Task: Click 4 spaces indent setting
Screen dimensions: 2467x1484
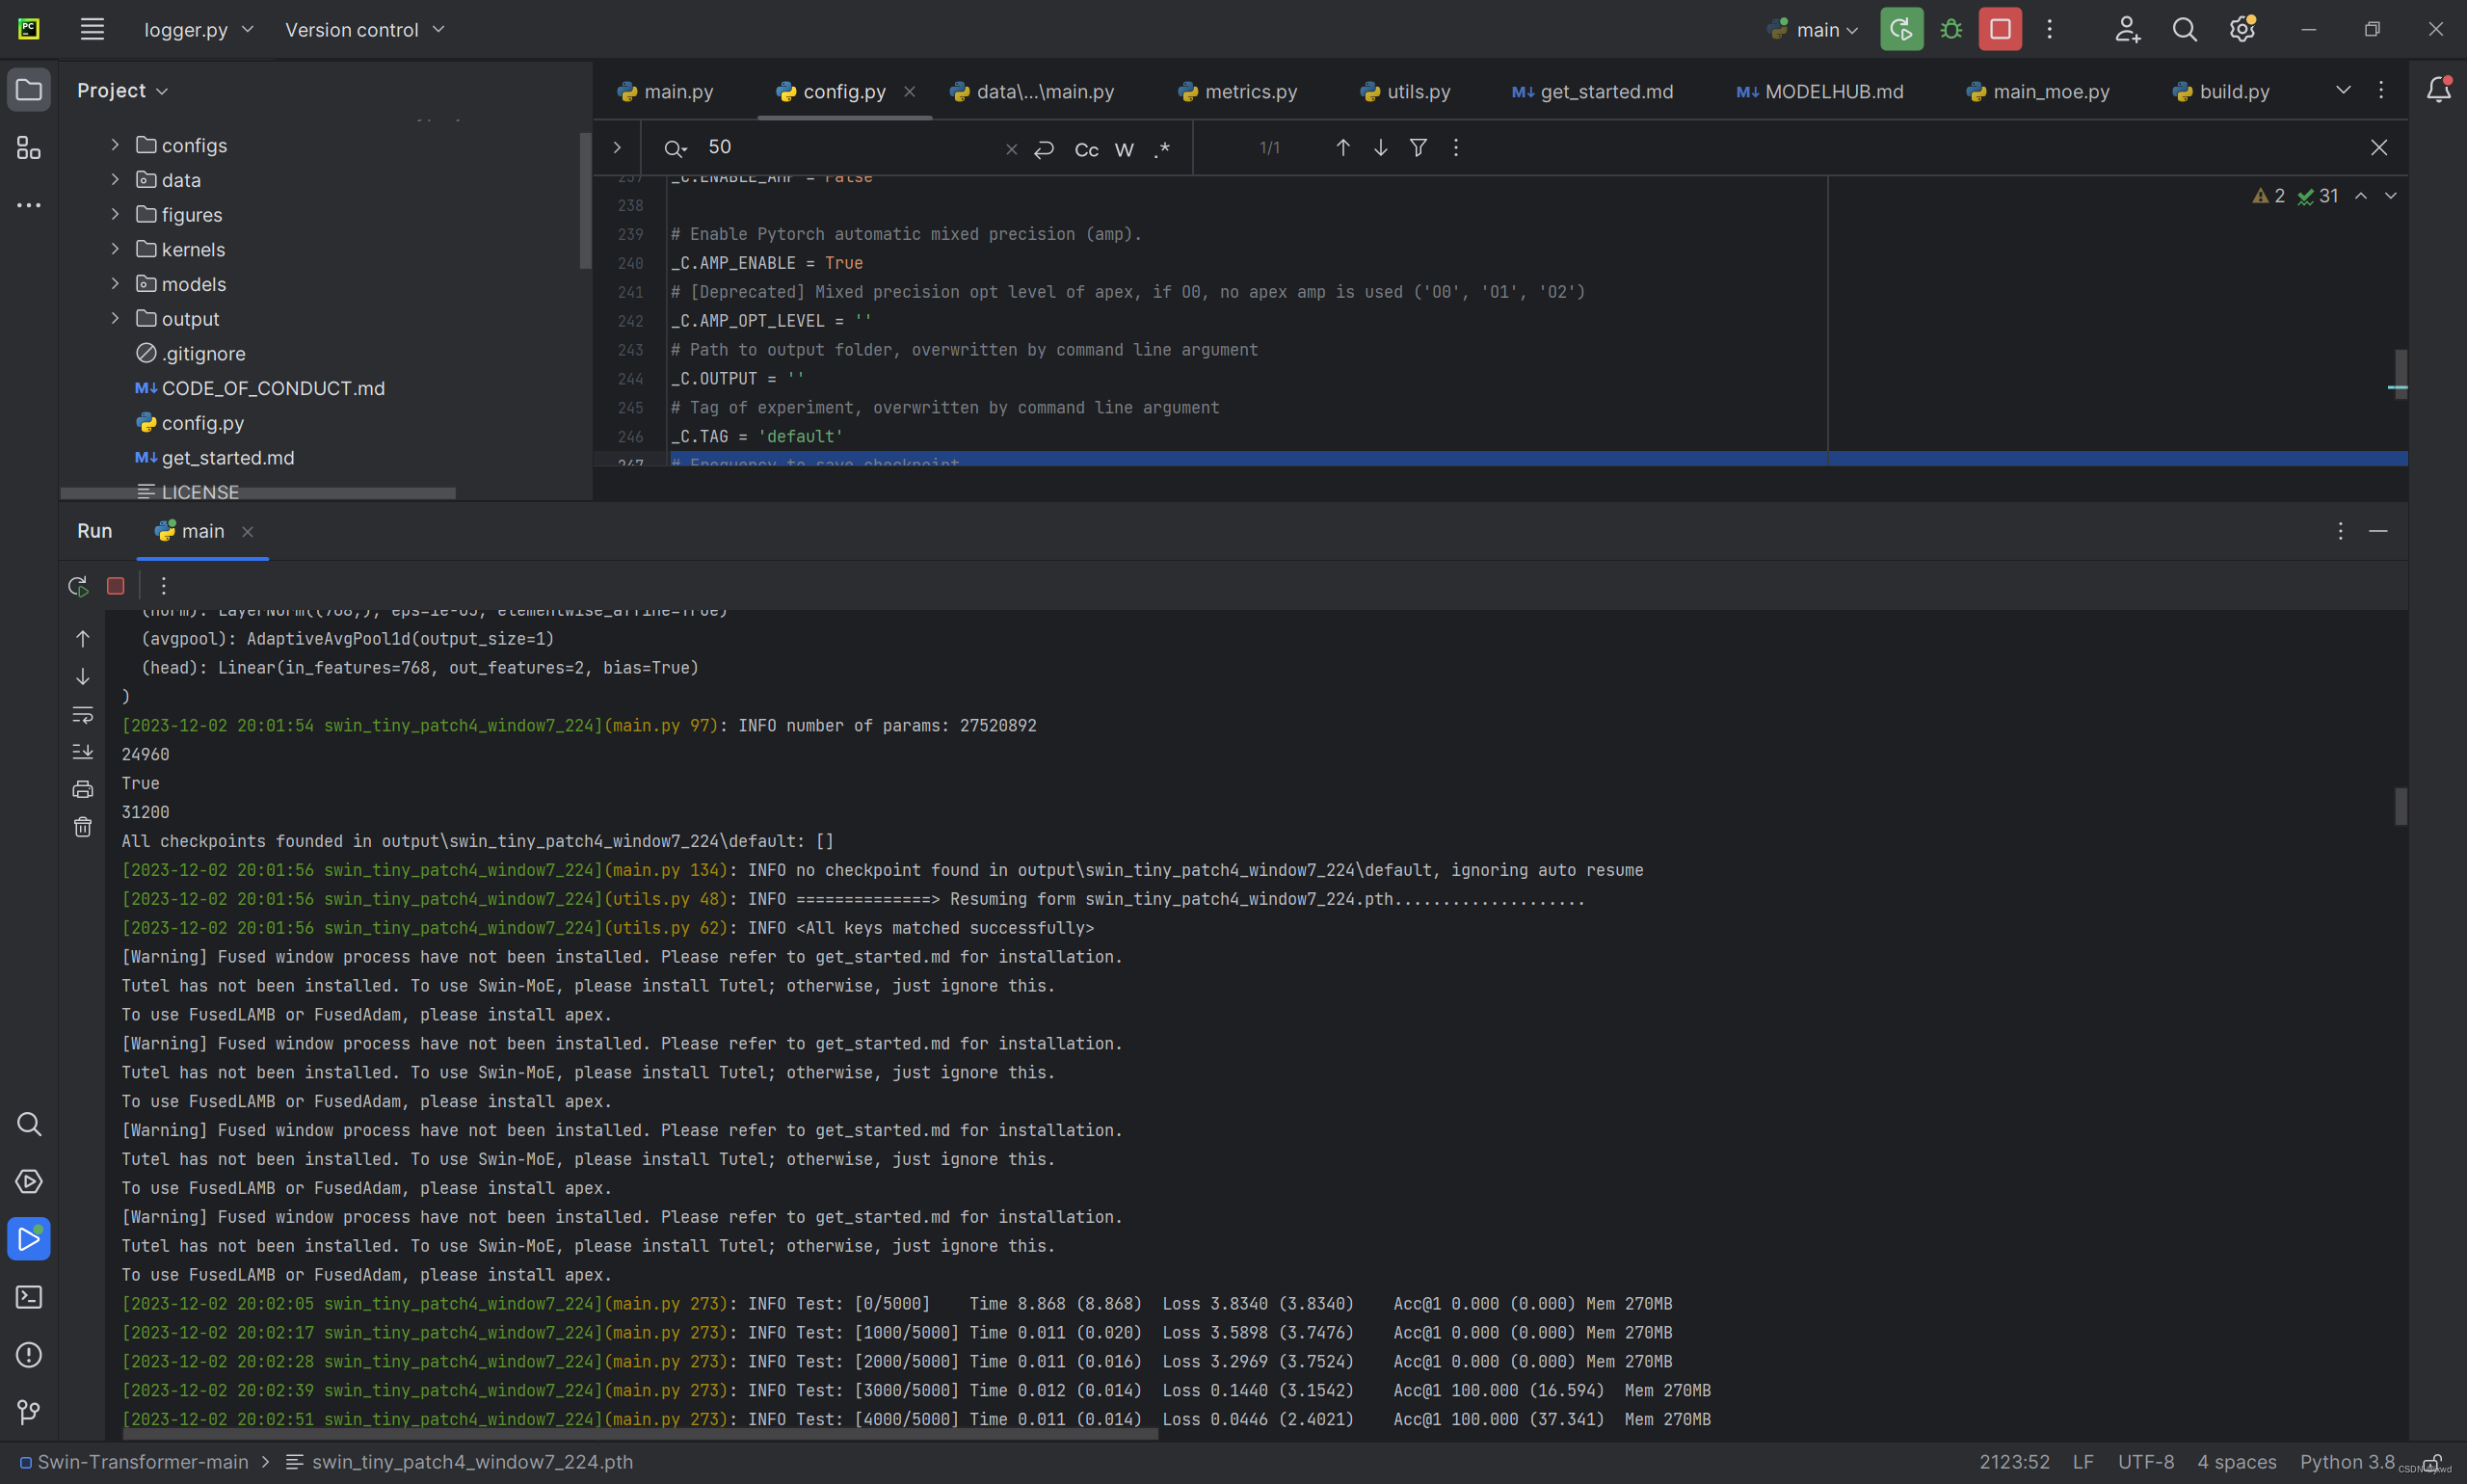Action: (x=2237, y=1462)
